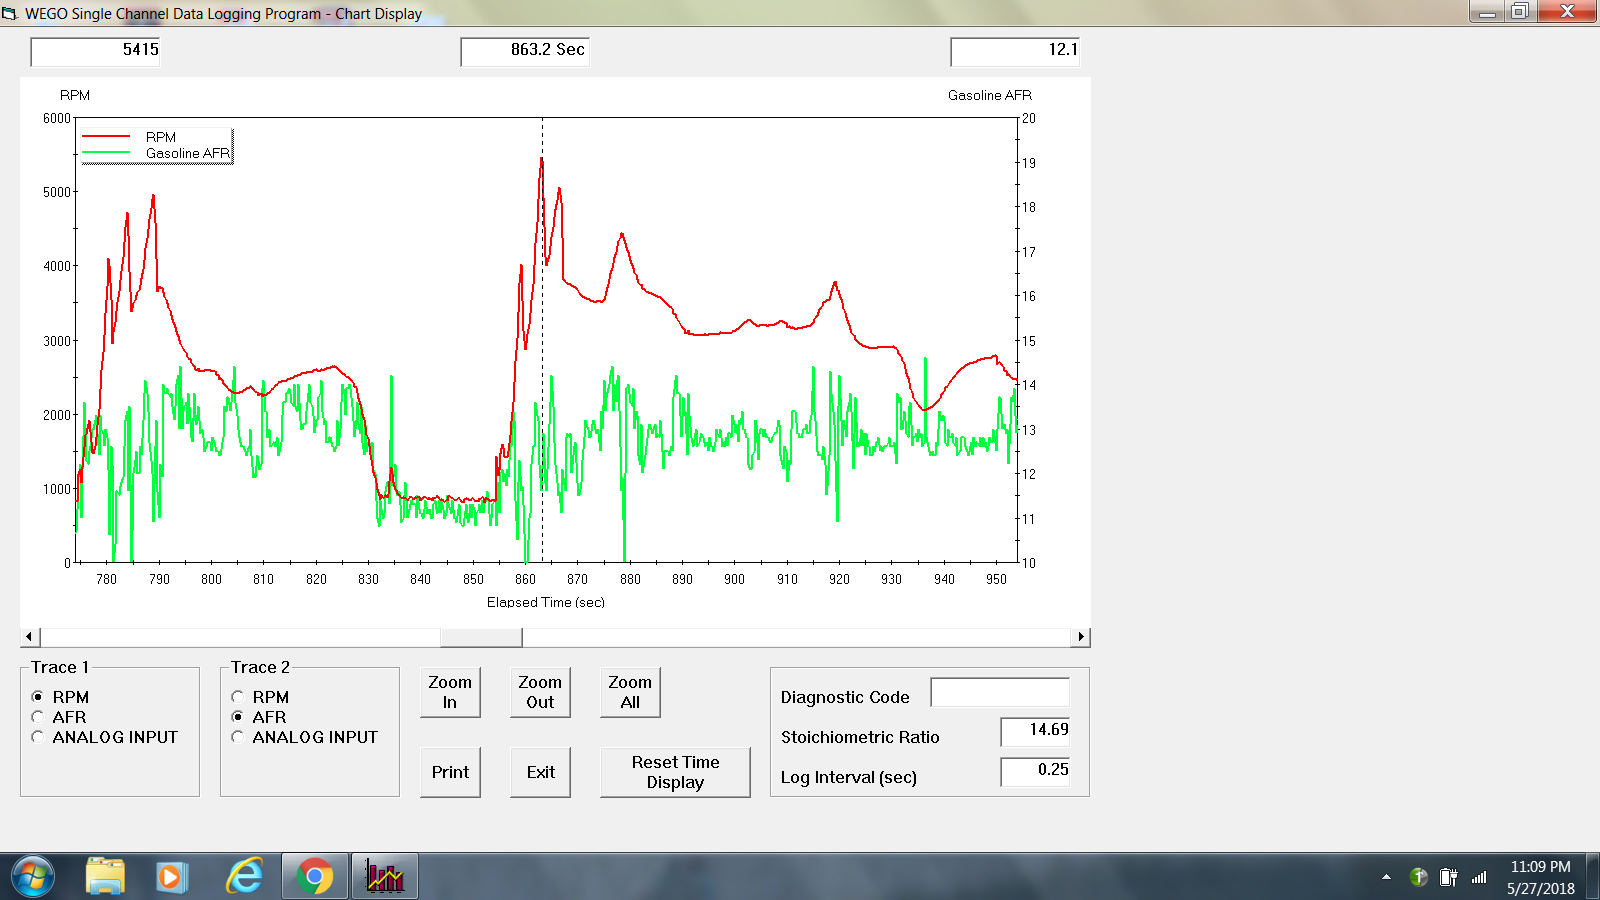The width and height of the screenshot is (1600, 900).
Task: Exit the chart display
Action: coord(540,772)
